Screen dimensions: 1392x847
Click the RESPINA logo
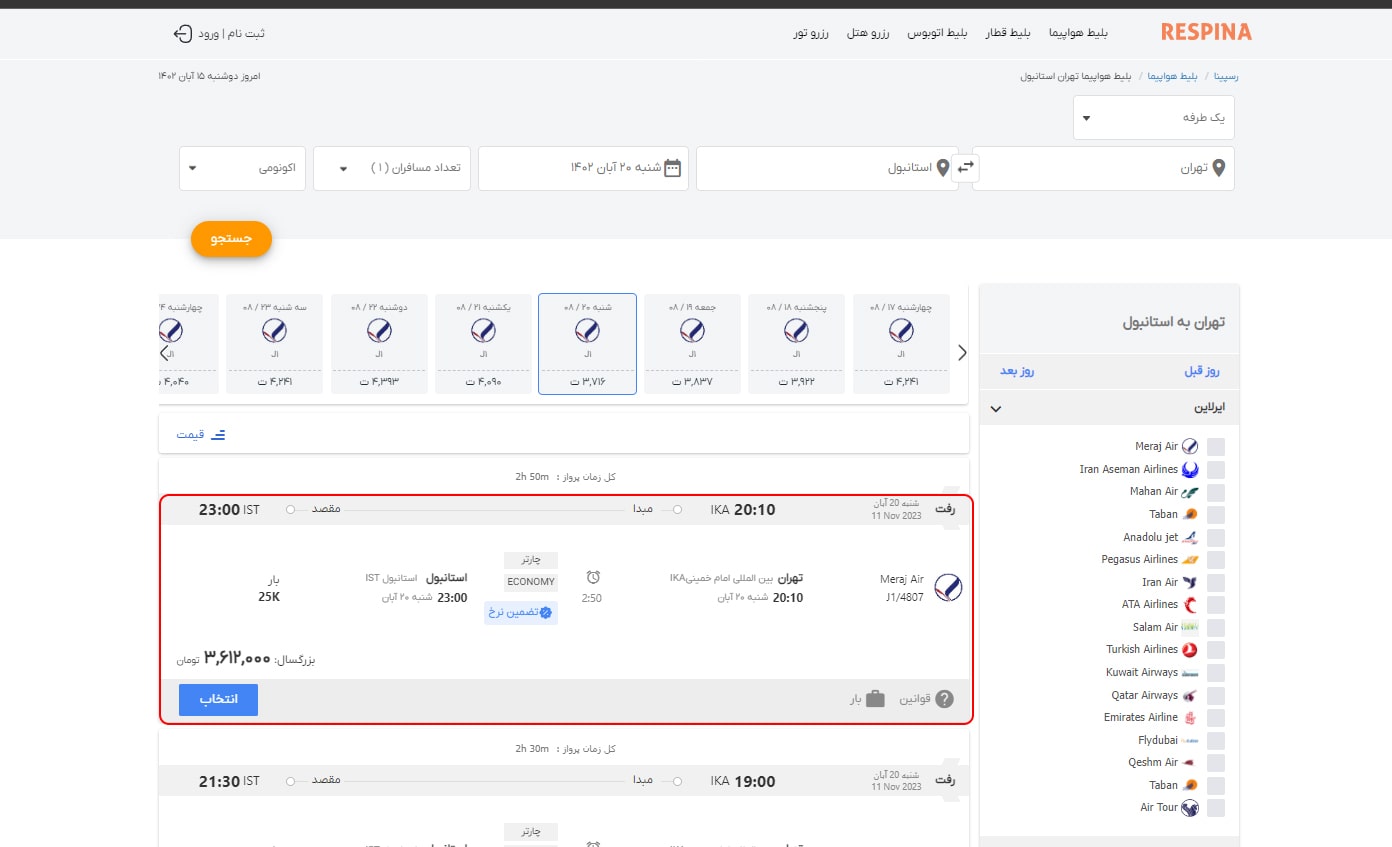tap(1206, 32)
